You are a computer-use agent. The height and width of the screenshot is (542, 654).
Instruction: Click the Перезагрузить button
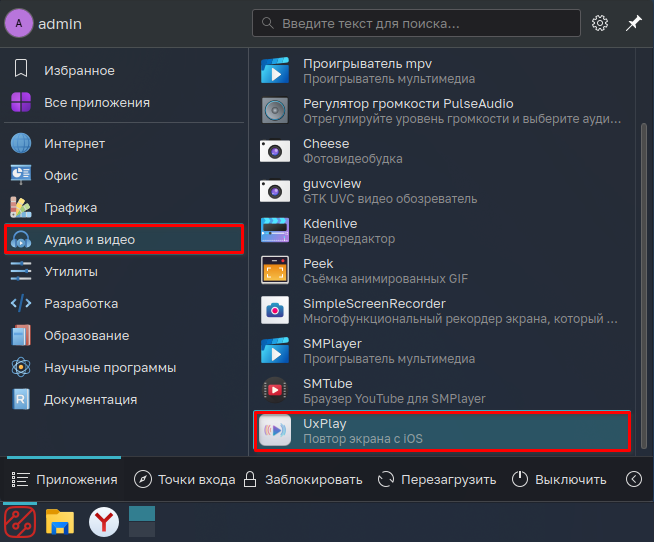pos(437,479)
